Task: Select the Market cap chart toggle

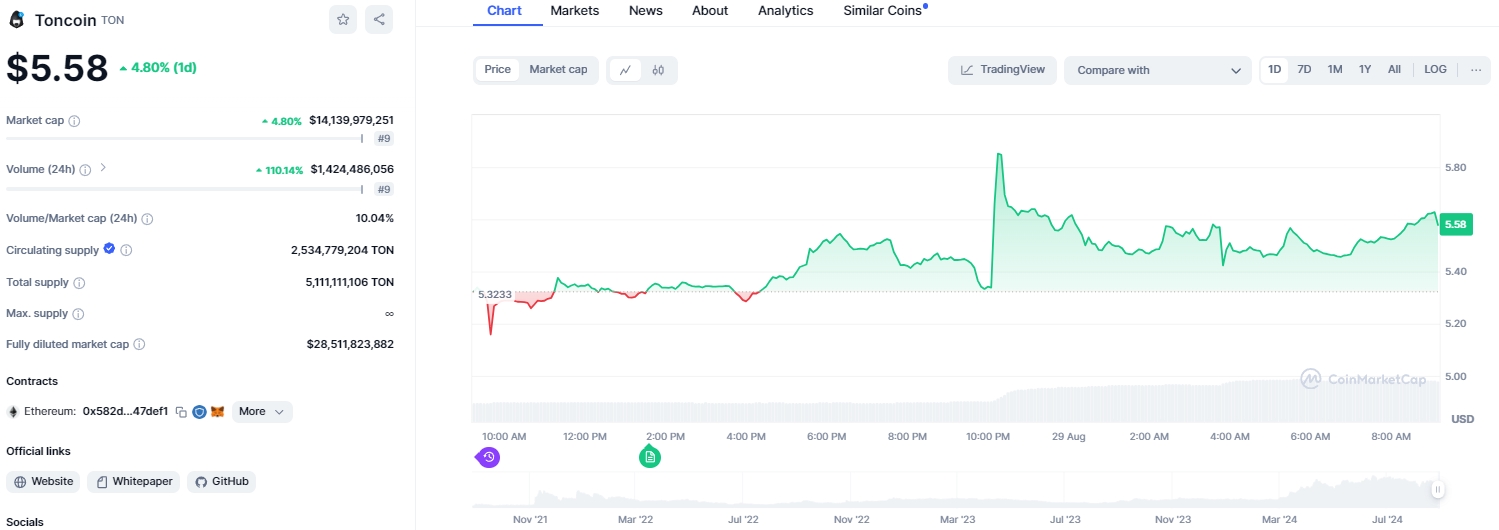Action: tap(558, 70)
